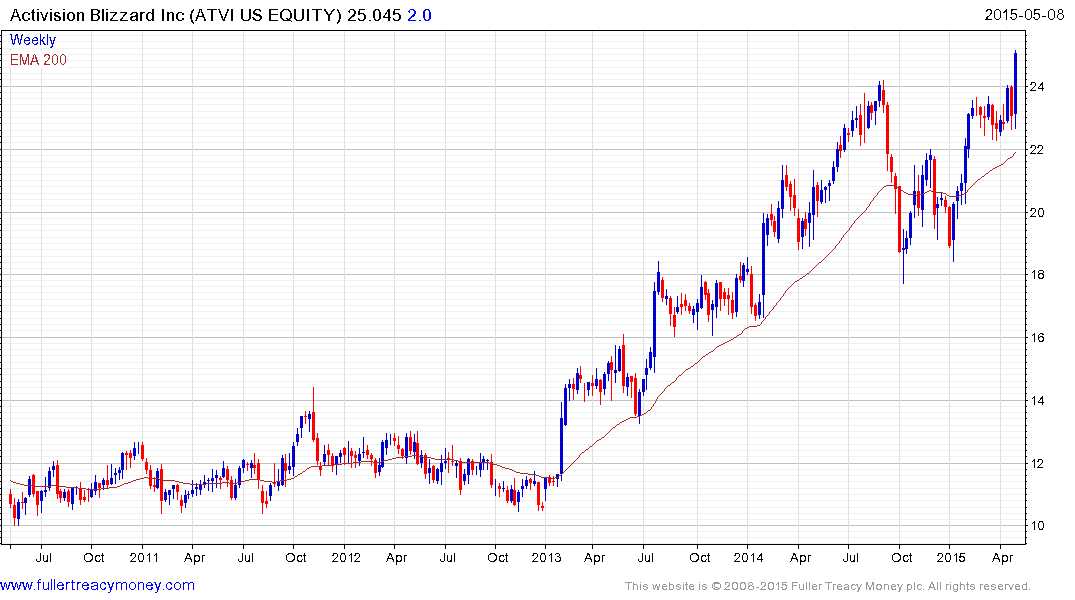Click the 14 price axis label

point(1037,400)
